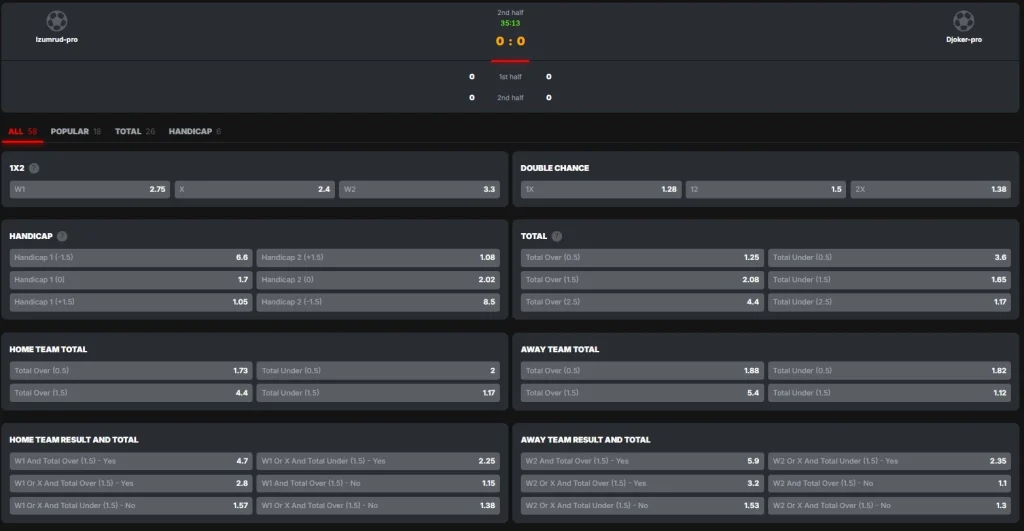The width and height of the screenshot is (1024, 531).
Task: Click the AWAY TEAM TOTAL heading
Action: [560, 349]
